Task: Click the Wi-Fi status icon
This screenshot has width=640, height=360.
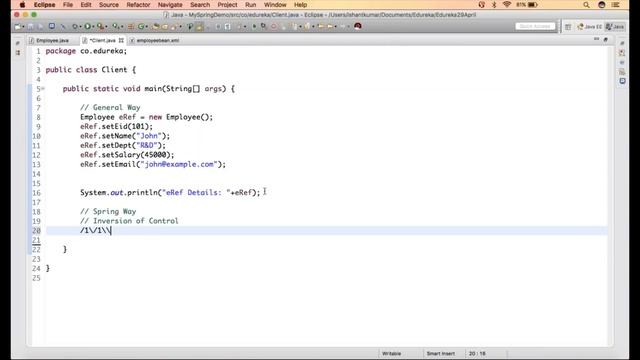Action: [507, 5]
